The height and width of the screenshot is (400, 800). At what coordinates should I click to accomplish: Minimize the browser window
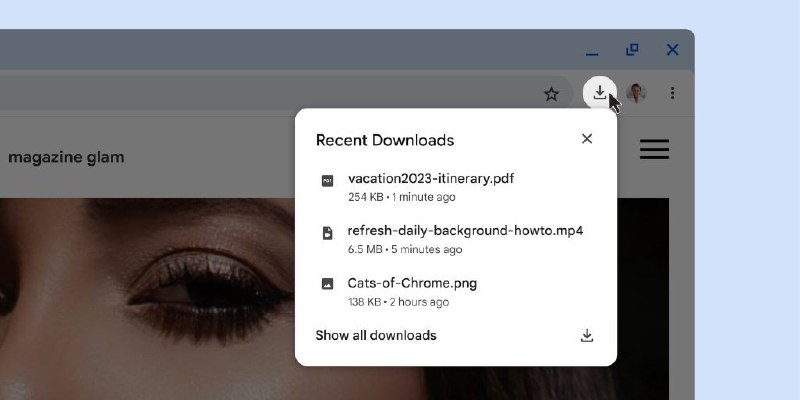coord(592,51)
